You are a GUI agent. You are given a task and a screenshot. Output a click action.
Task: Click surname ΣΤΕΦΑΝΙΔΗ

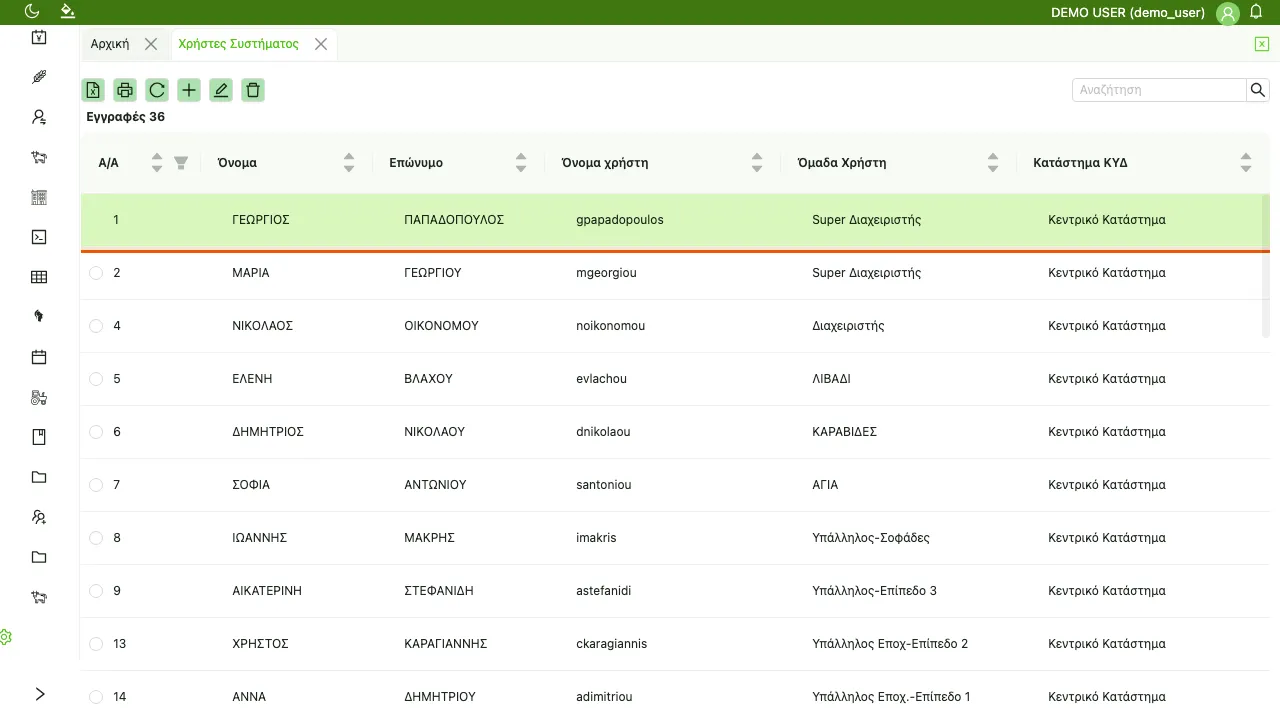(439, 591)
